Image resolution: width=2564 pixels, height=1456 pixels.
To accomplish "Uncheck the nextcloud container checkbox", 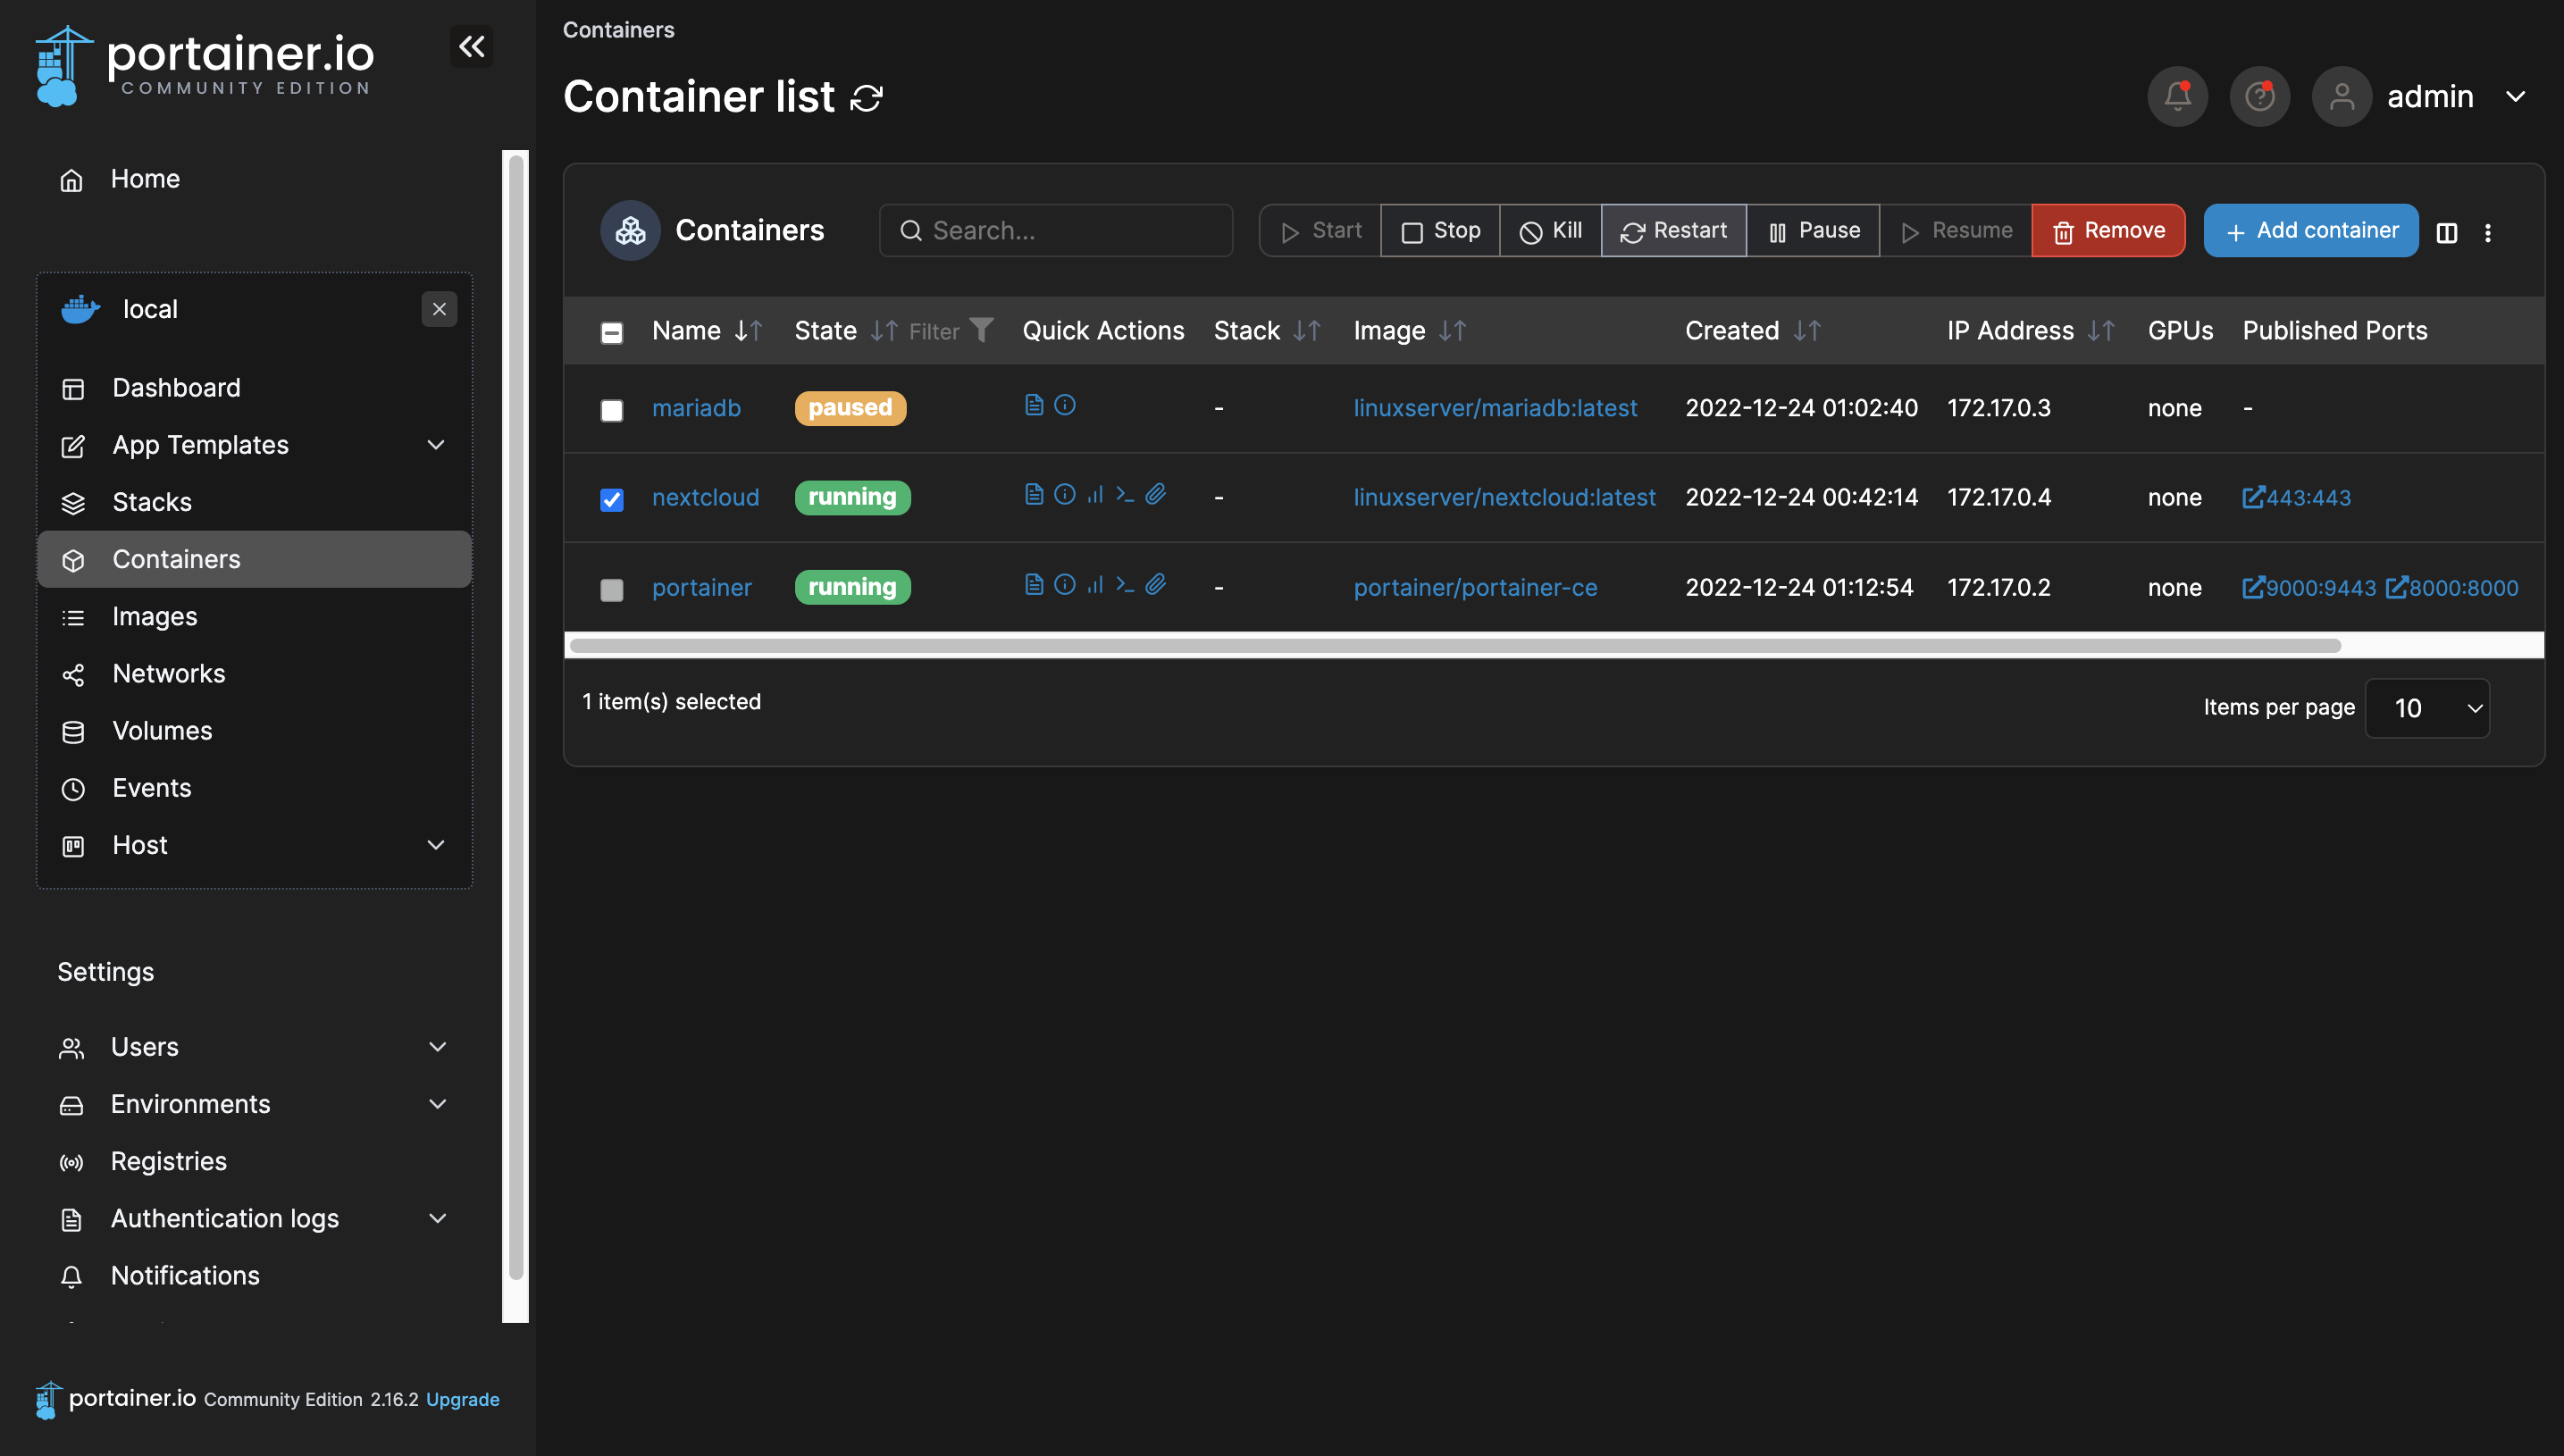I will click(611, 499).
